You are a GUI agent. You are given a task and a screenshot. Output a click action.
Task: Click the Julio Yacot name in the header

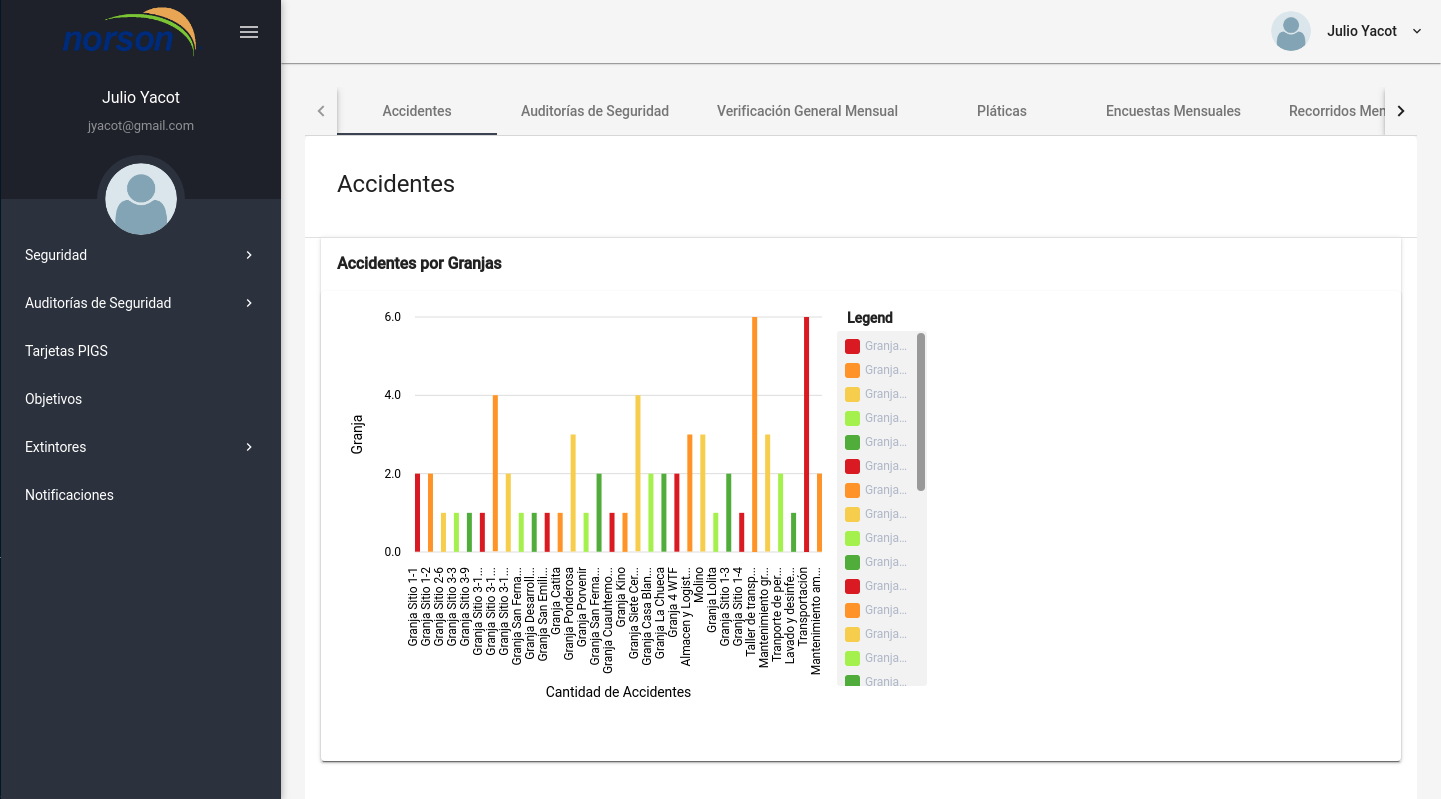1362,31
